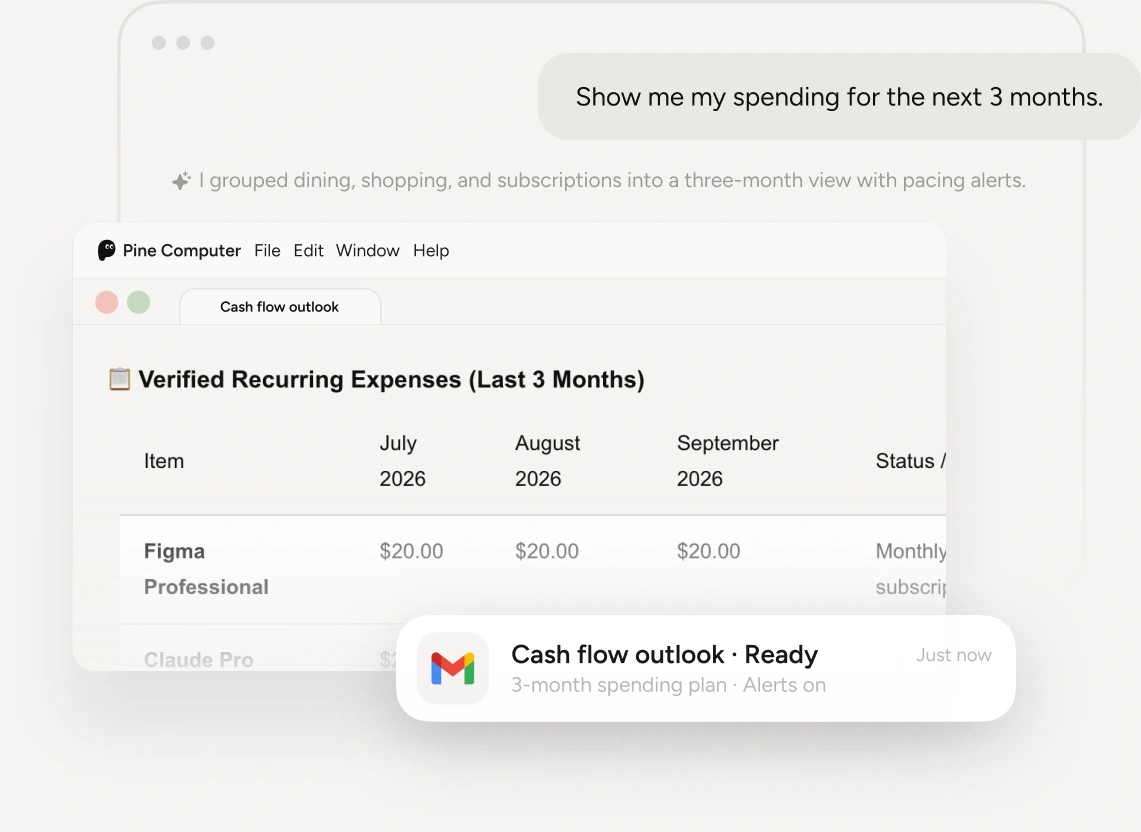Click the August 2026 column header

point(547,461)
